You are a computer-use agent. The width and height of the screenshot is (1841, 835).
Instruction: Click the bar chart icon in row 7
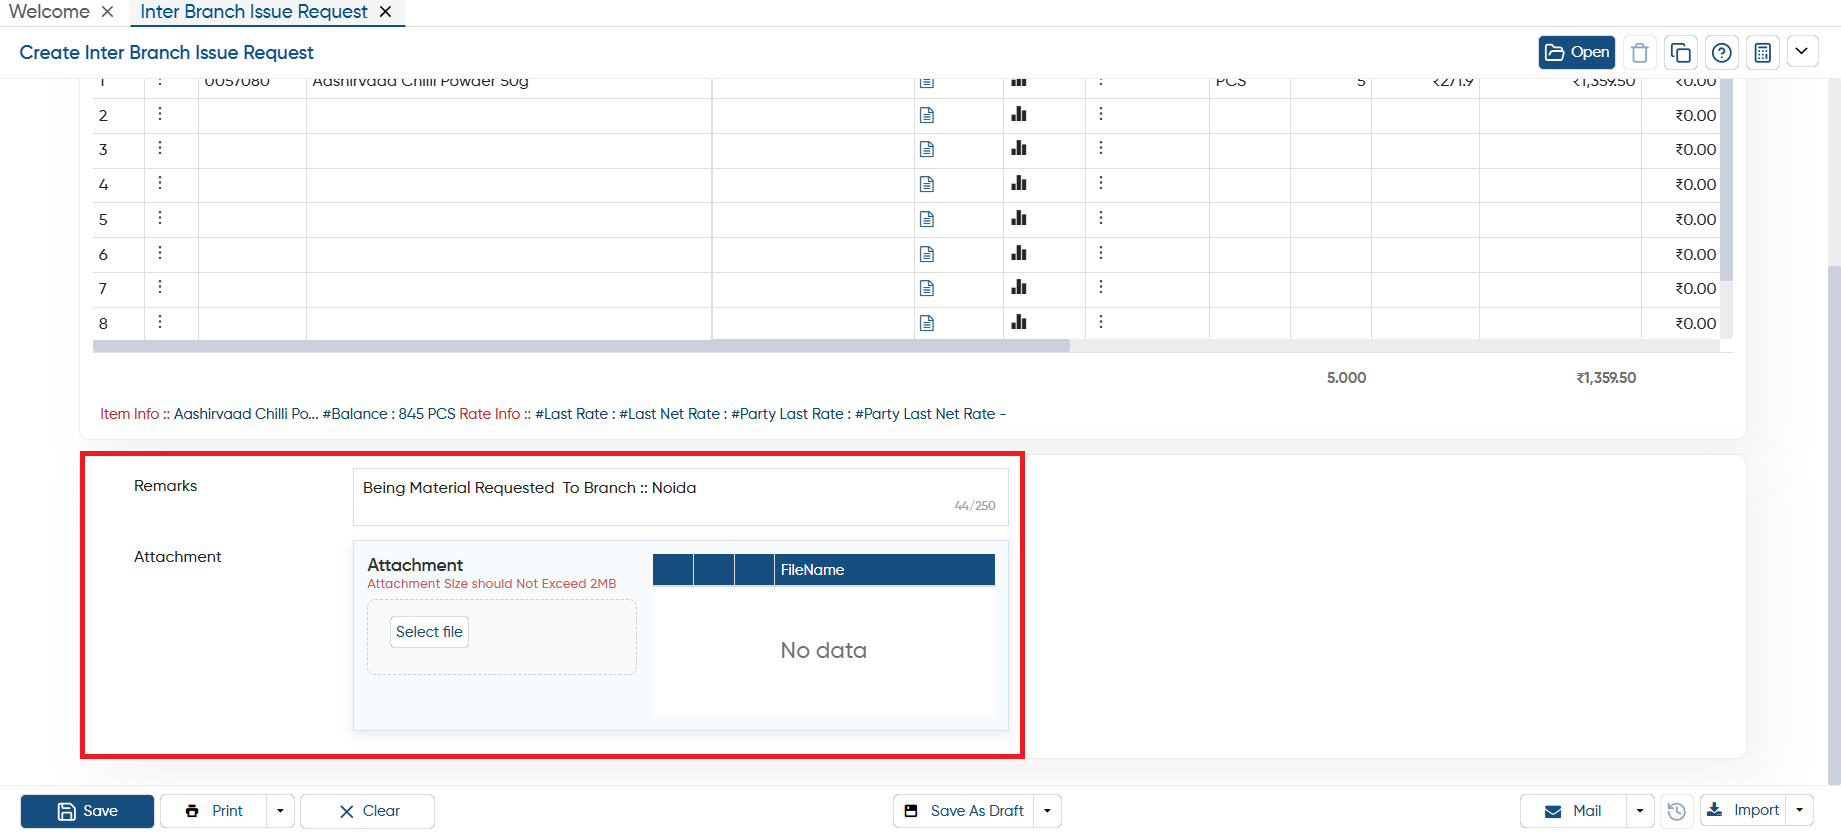coord(1019,287)
